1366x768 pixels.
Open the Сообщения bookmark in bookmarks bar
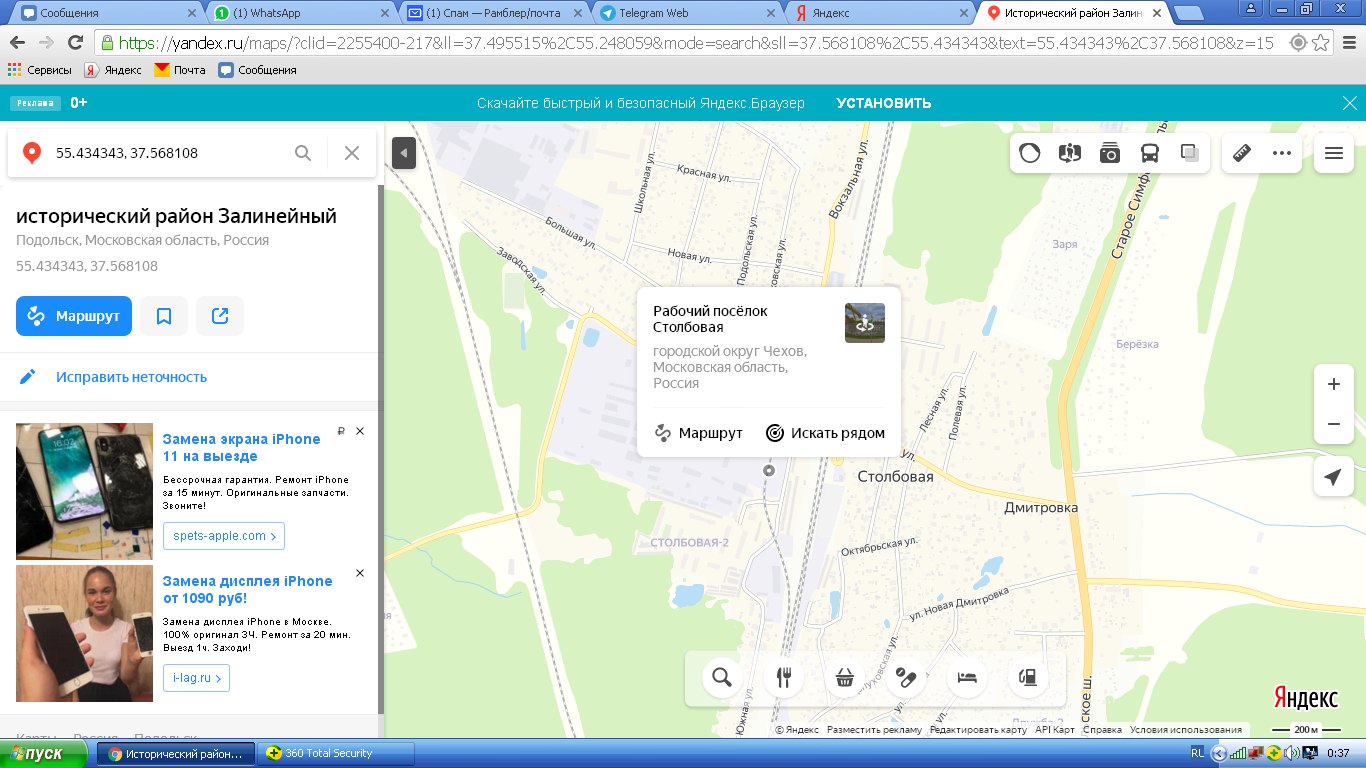[258, 70]
